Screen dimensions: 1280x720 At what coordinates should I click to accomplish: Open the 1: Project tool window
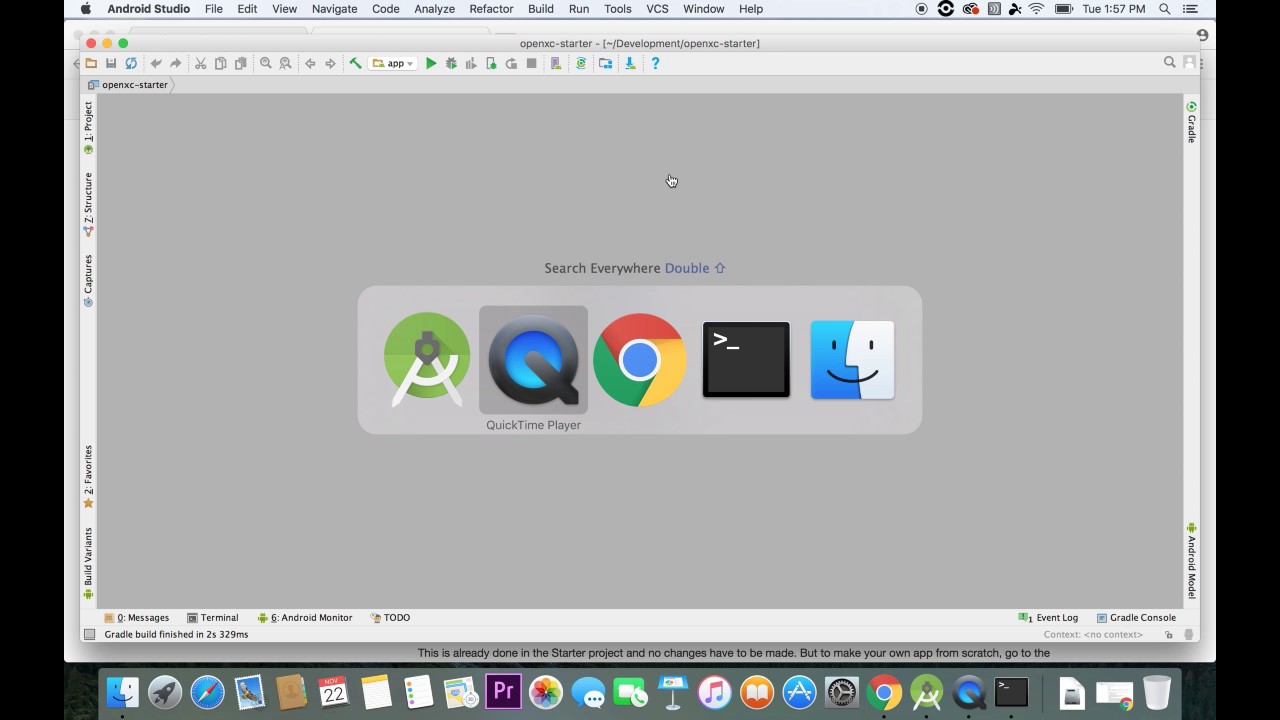[x=88, y=127]
